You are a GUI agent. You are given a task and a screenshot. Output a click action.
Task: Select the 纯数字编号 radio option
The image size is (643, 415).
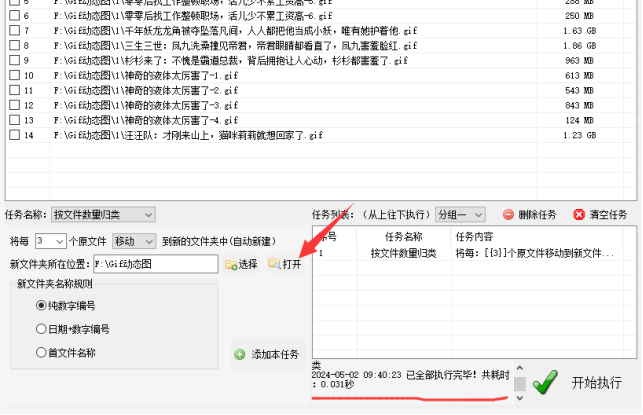pyautogui.click(x=41, y=306)
